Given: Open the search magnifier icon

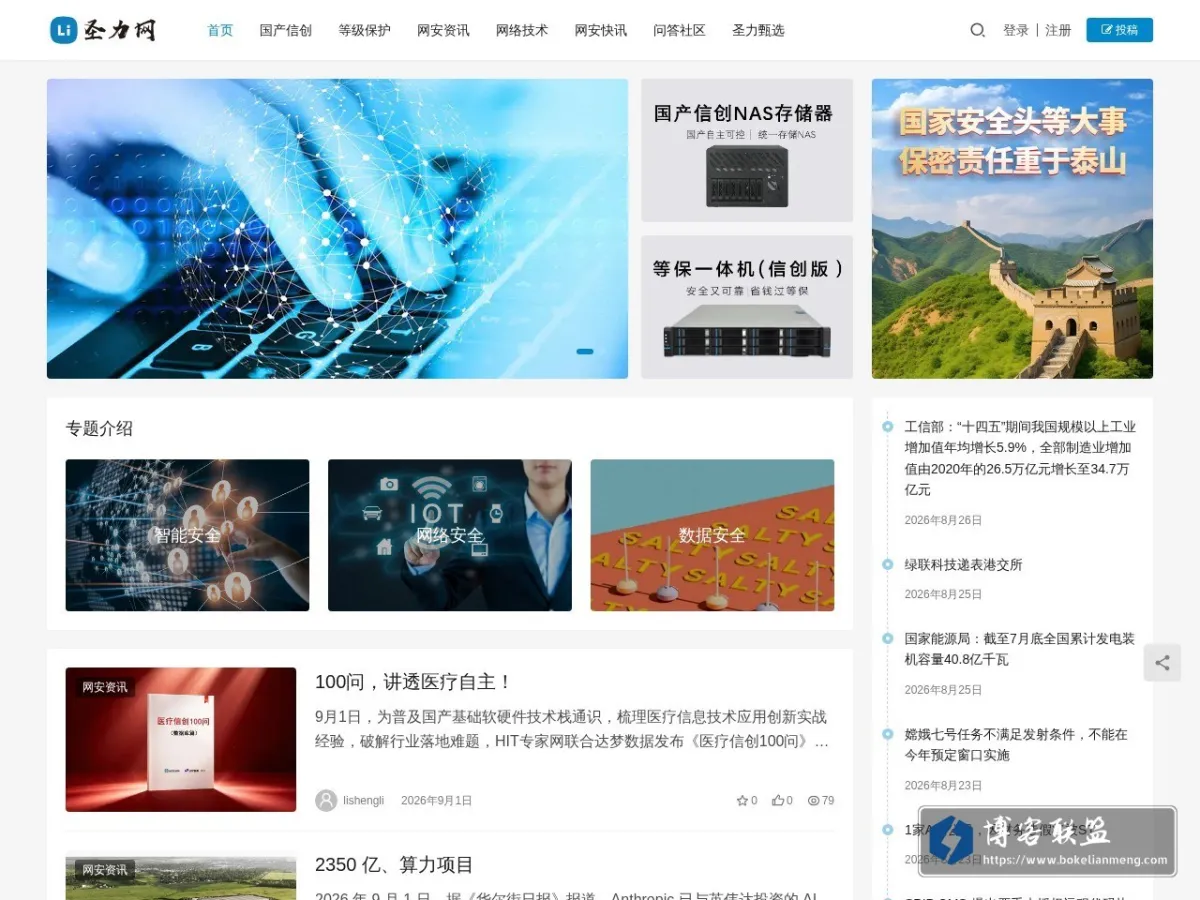Looking at the screenshot, I should point(977,30).
